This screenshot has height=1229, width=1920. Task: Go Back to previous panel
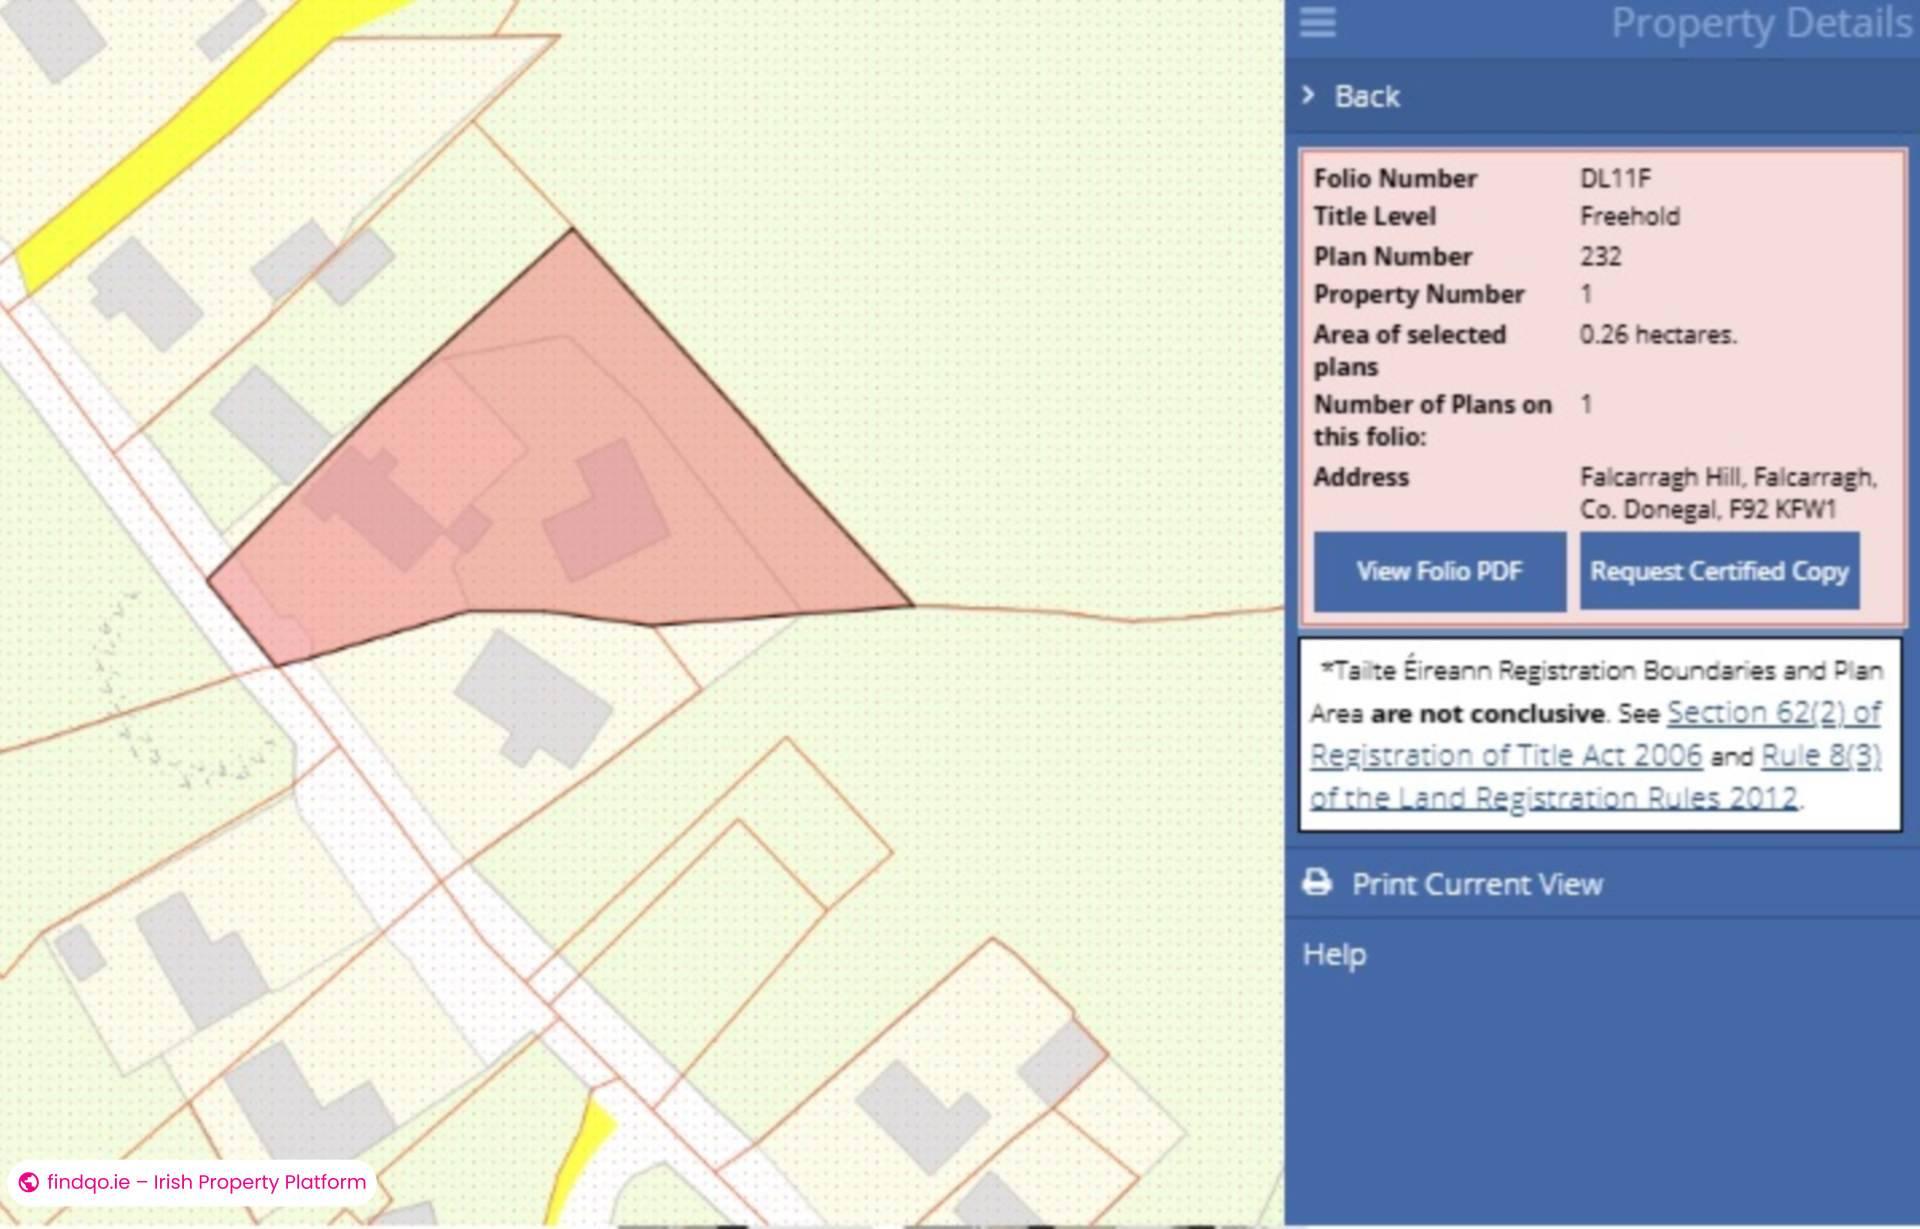[x=1366, y=96]
